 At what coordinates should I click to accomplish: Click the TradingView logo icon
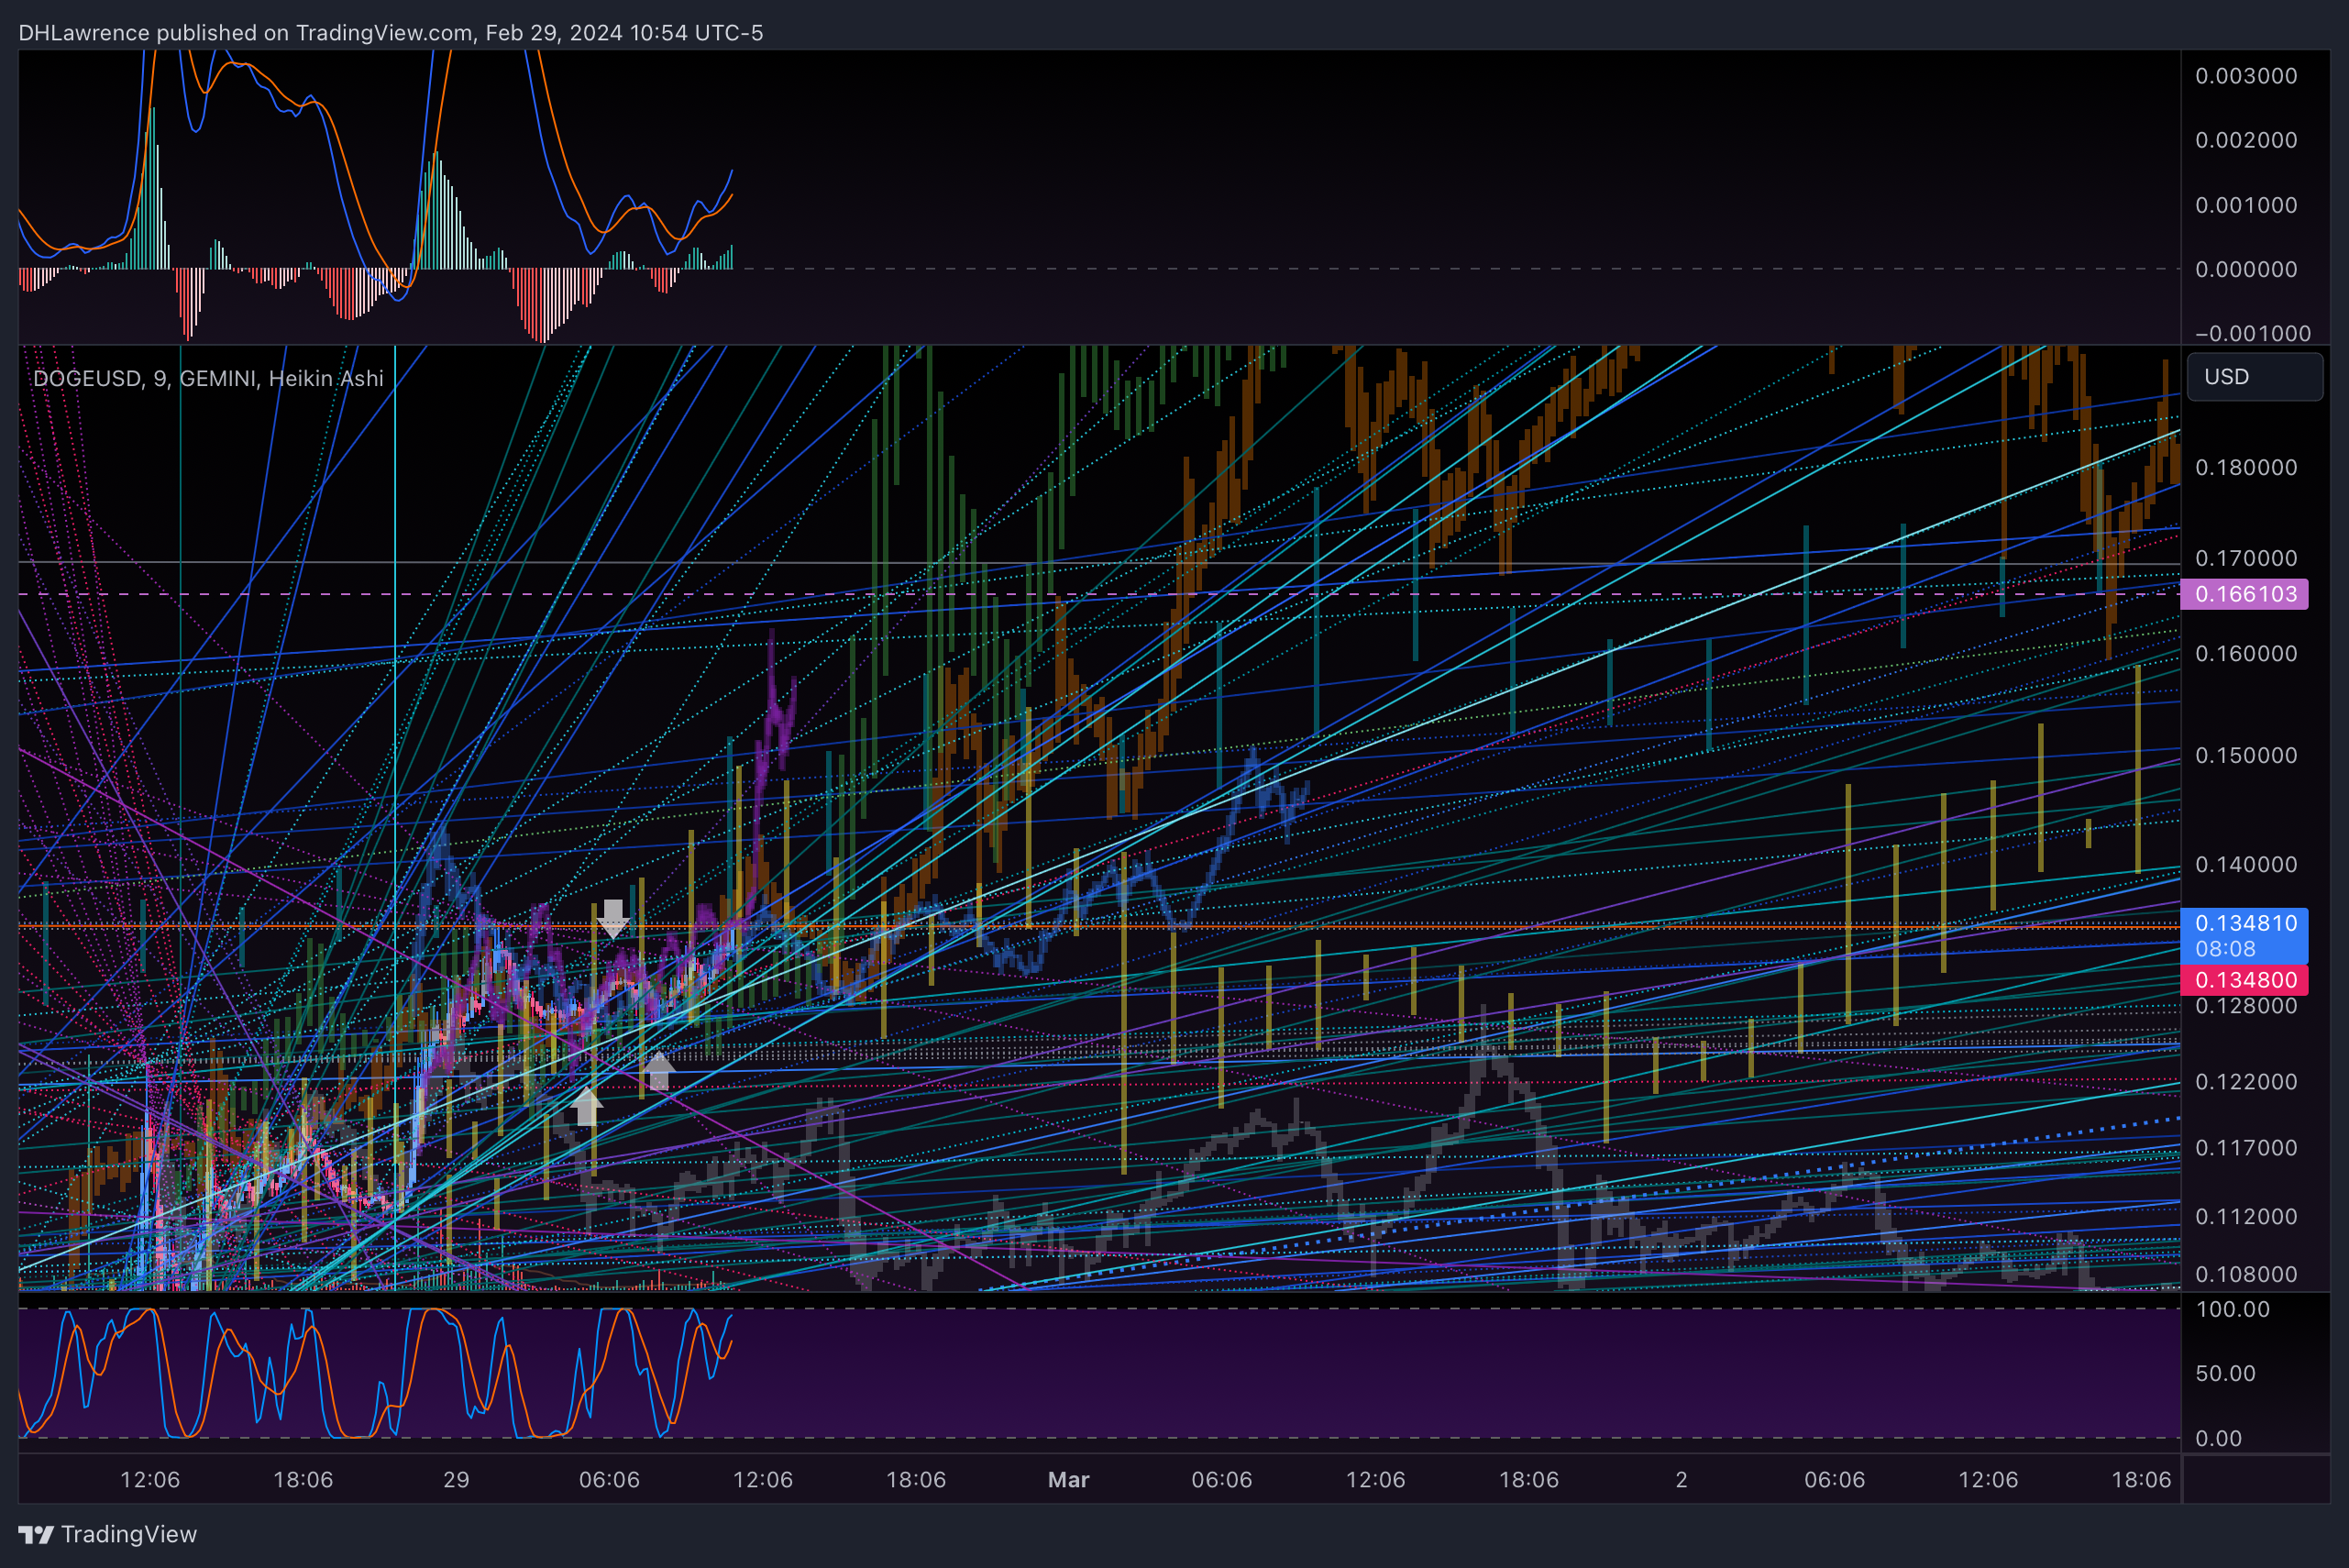pos(36,1534)
